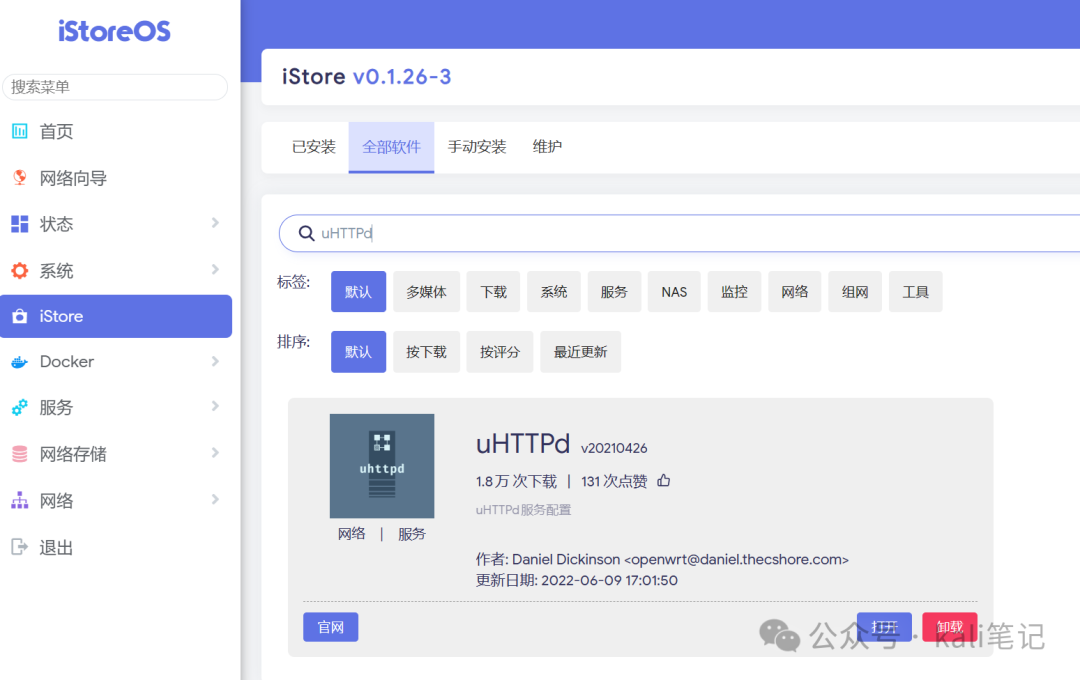Click the 1.8万 次下载 text

click(x=516, y=481)
